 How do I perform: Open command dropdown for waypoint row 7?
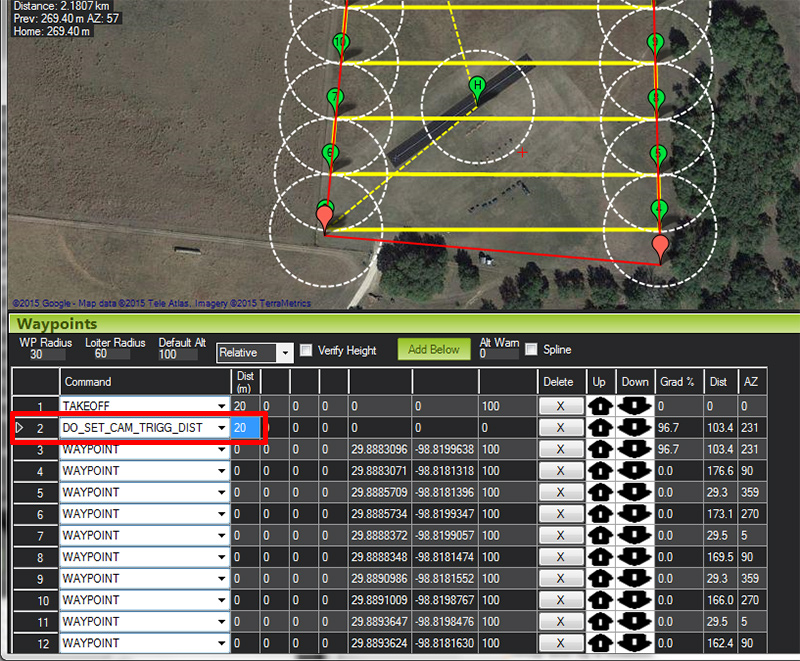coord(221,535)
